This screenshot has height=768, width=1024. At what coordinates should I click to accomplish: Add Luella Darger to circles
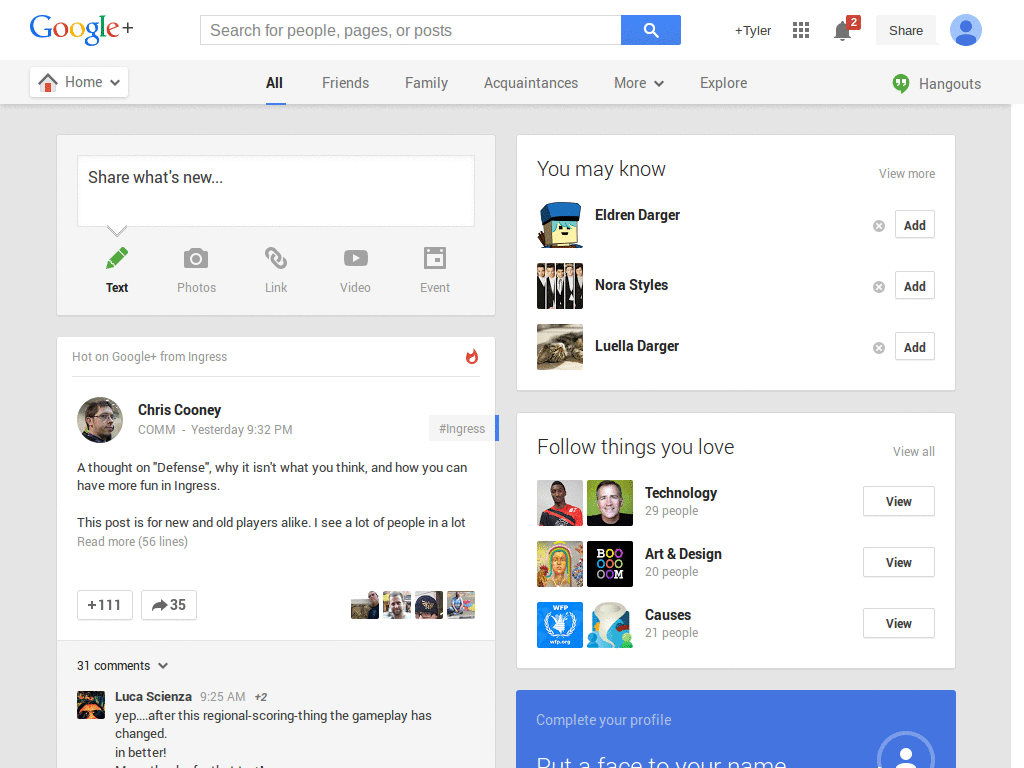pyautogui.click(x=914, y=347)
